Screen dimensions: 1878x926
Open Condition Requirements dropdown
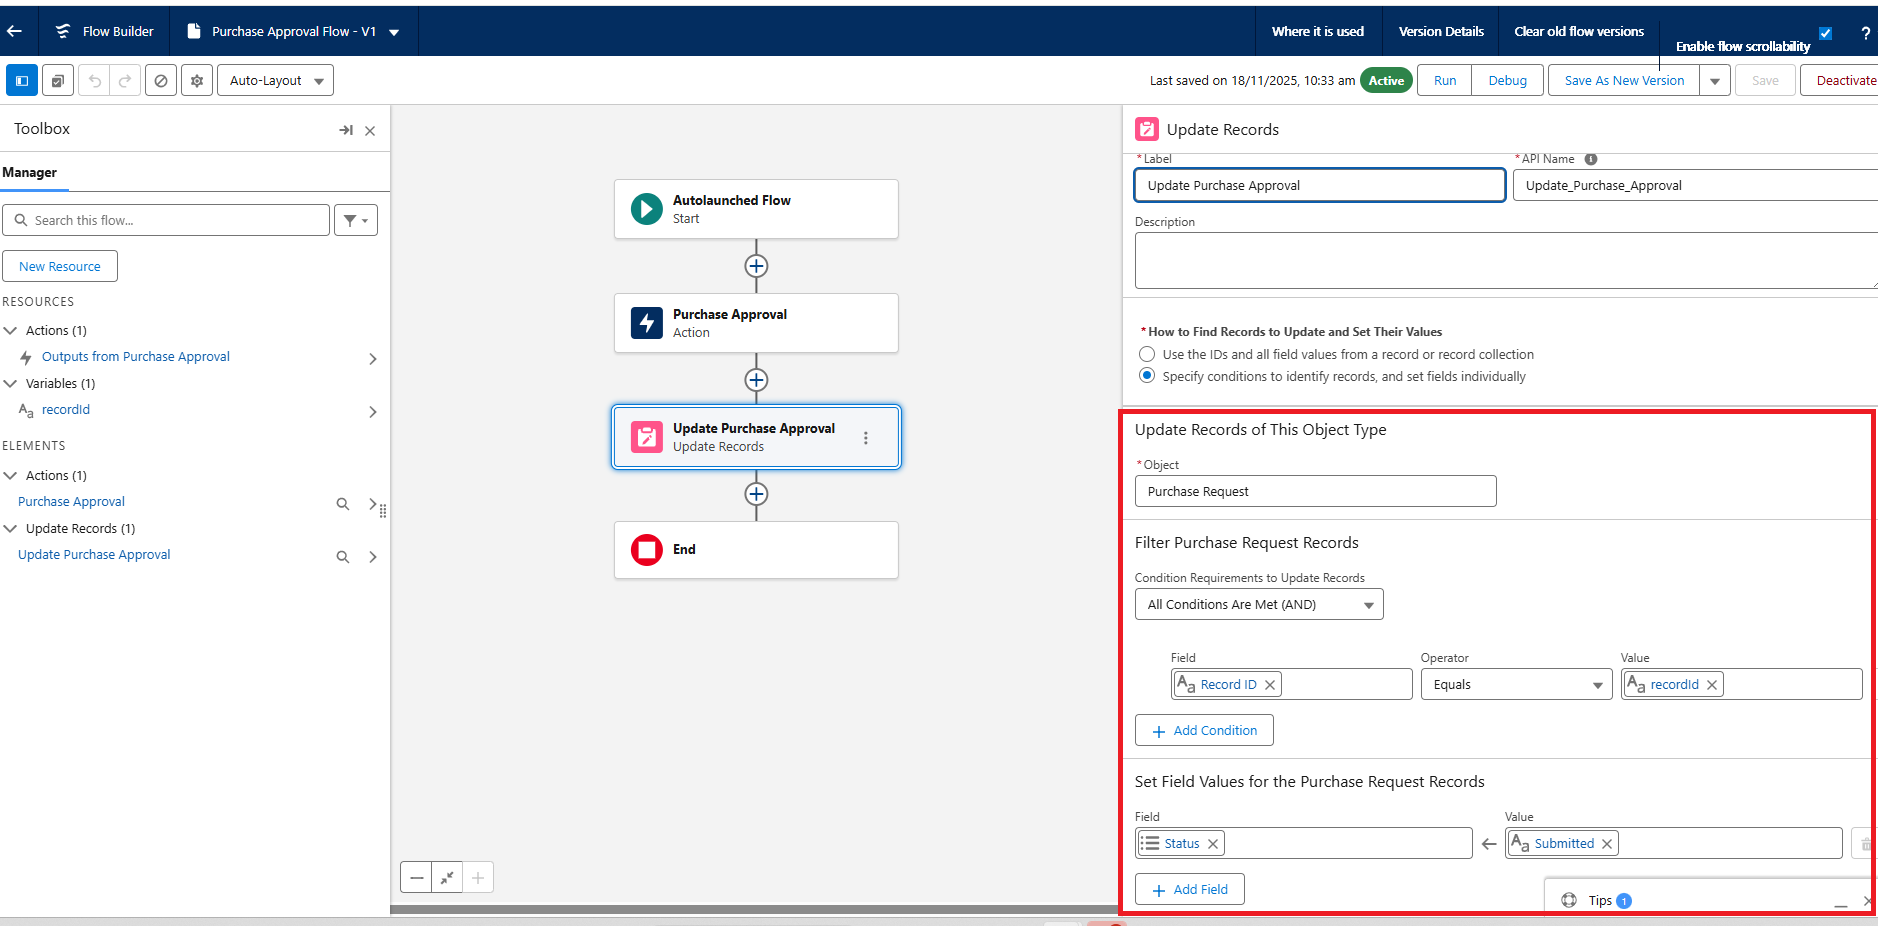tap(1258, 604)
